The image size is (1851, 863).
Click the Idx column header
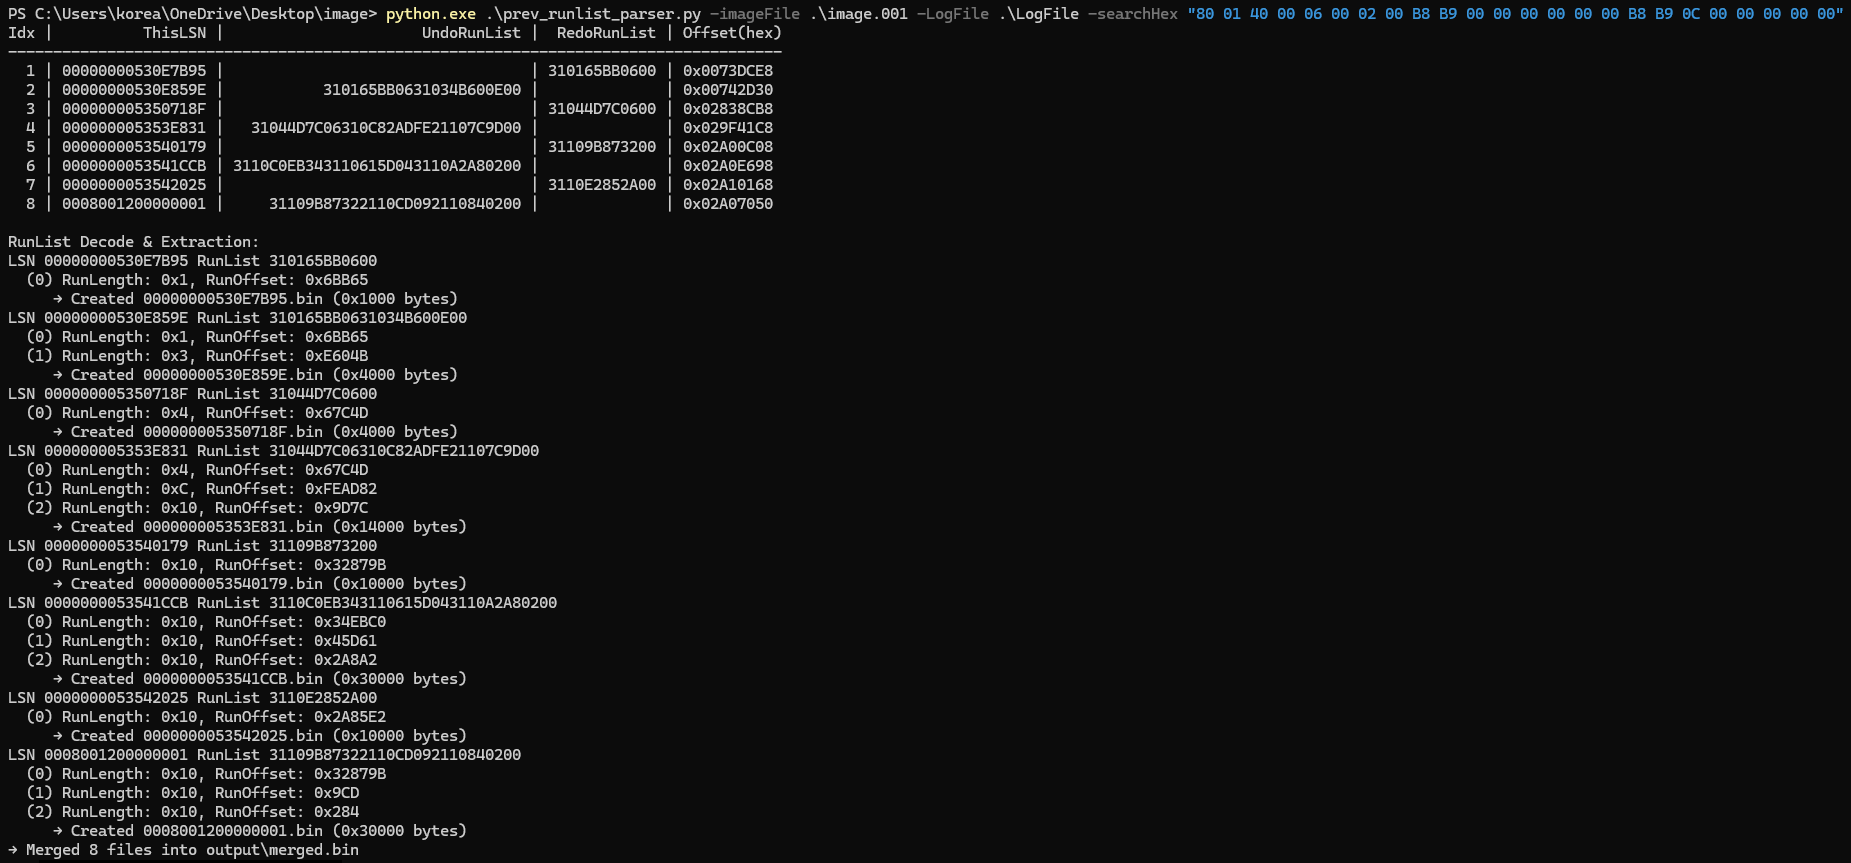(x=21, y=33)
